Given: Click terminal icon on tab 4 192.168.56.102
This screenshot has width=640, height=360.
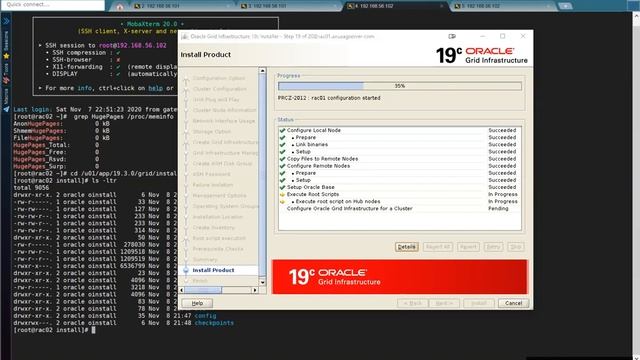Looking at the screenshot, I should [x=350, y=6].
